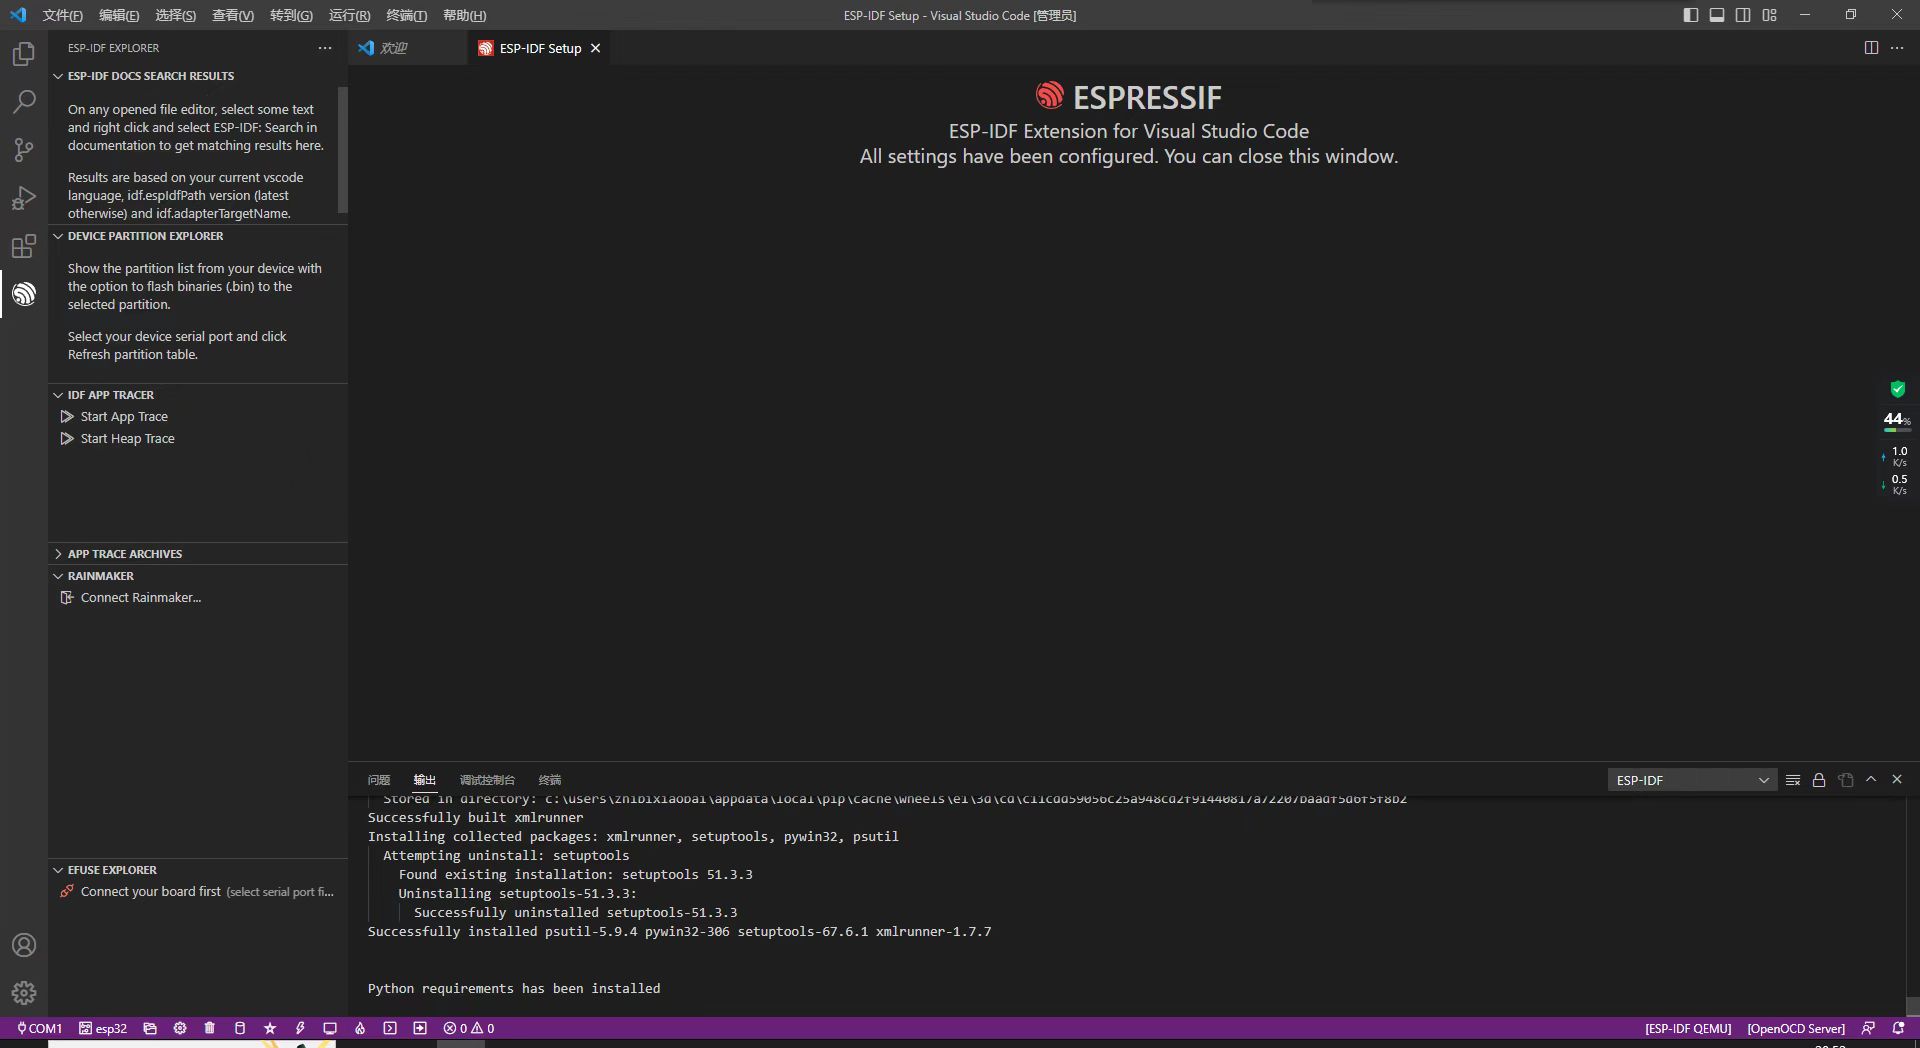The image size is (1920, 1048).
Task: Click the current project folder status icon
Action: pyautogui.click(x=150, y=1028)
